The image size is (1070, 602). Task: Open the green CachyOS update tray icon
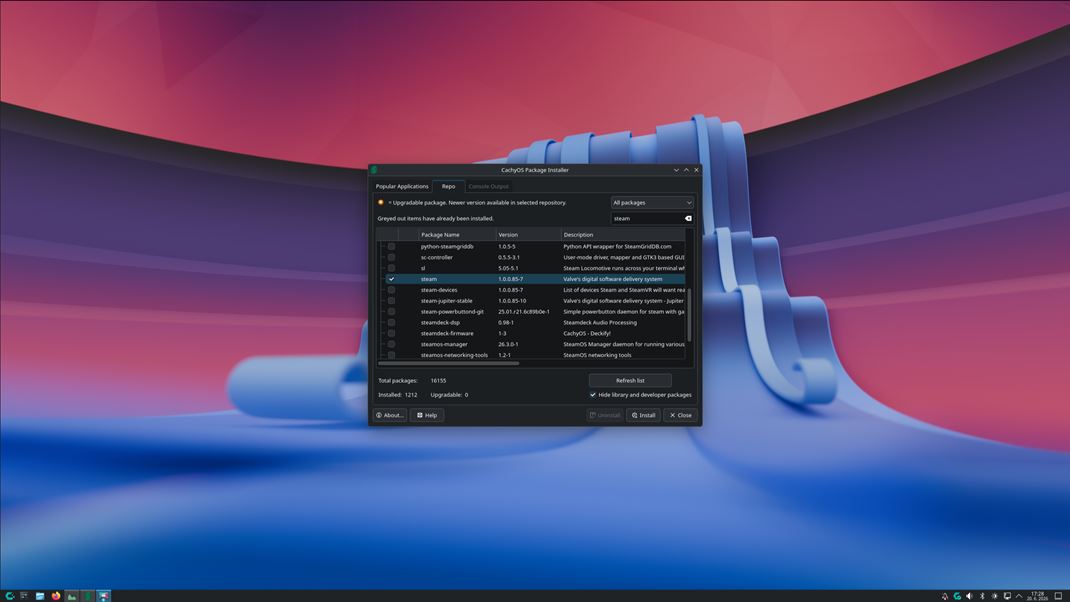957,597
